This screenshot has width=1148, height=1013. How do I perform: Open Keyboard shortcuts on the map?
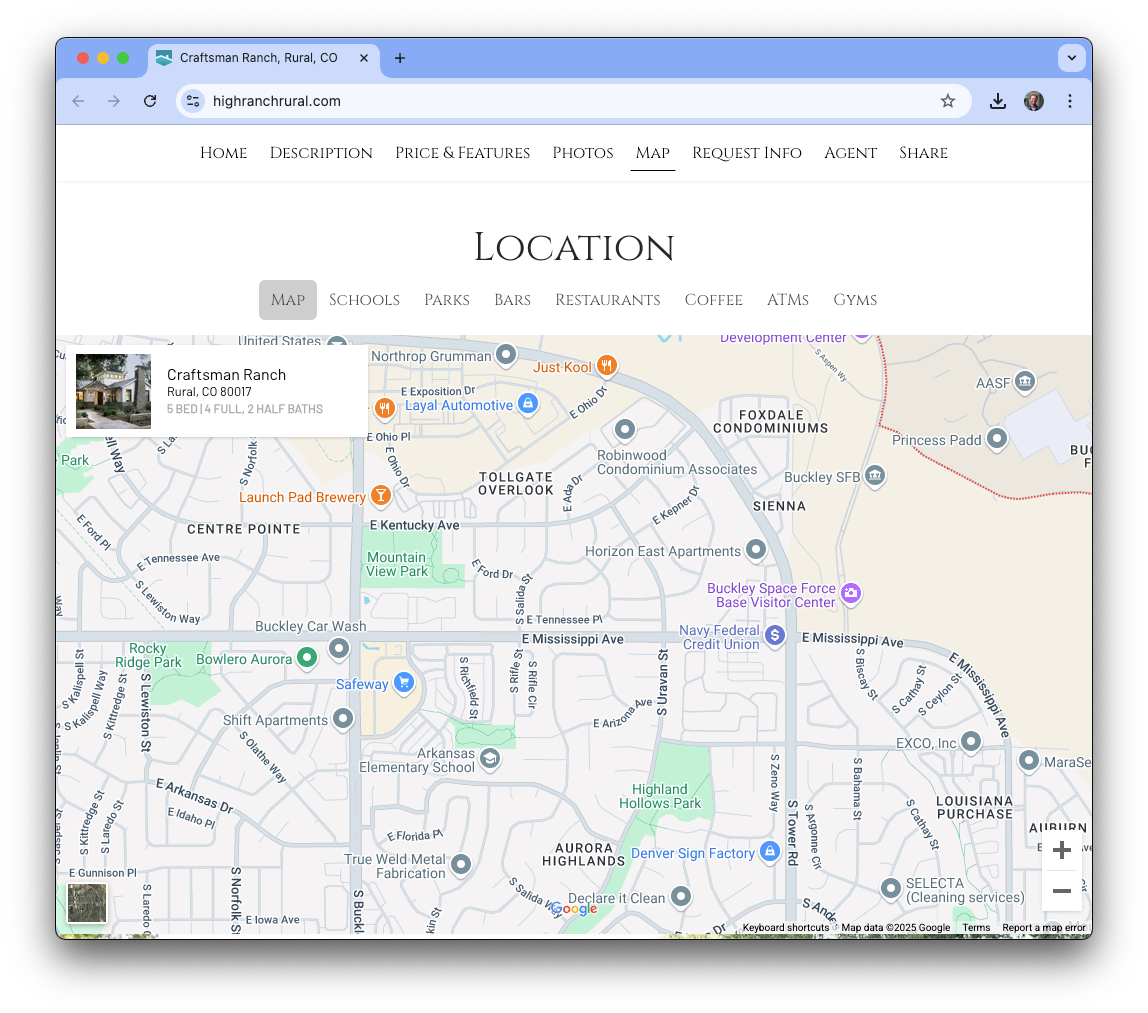point(786,927)
